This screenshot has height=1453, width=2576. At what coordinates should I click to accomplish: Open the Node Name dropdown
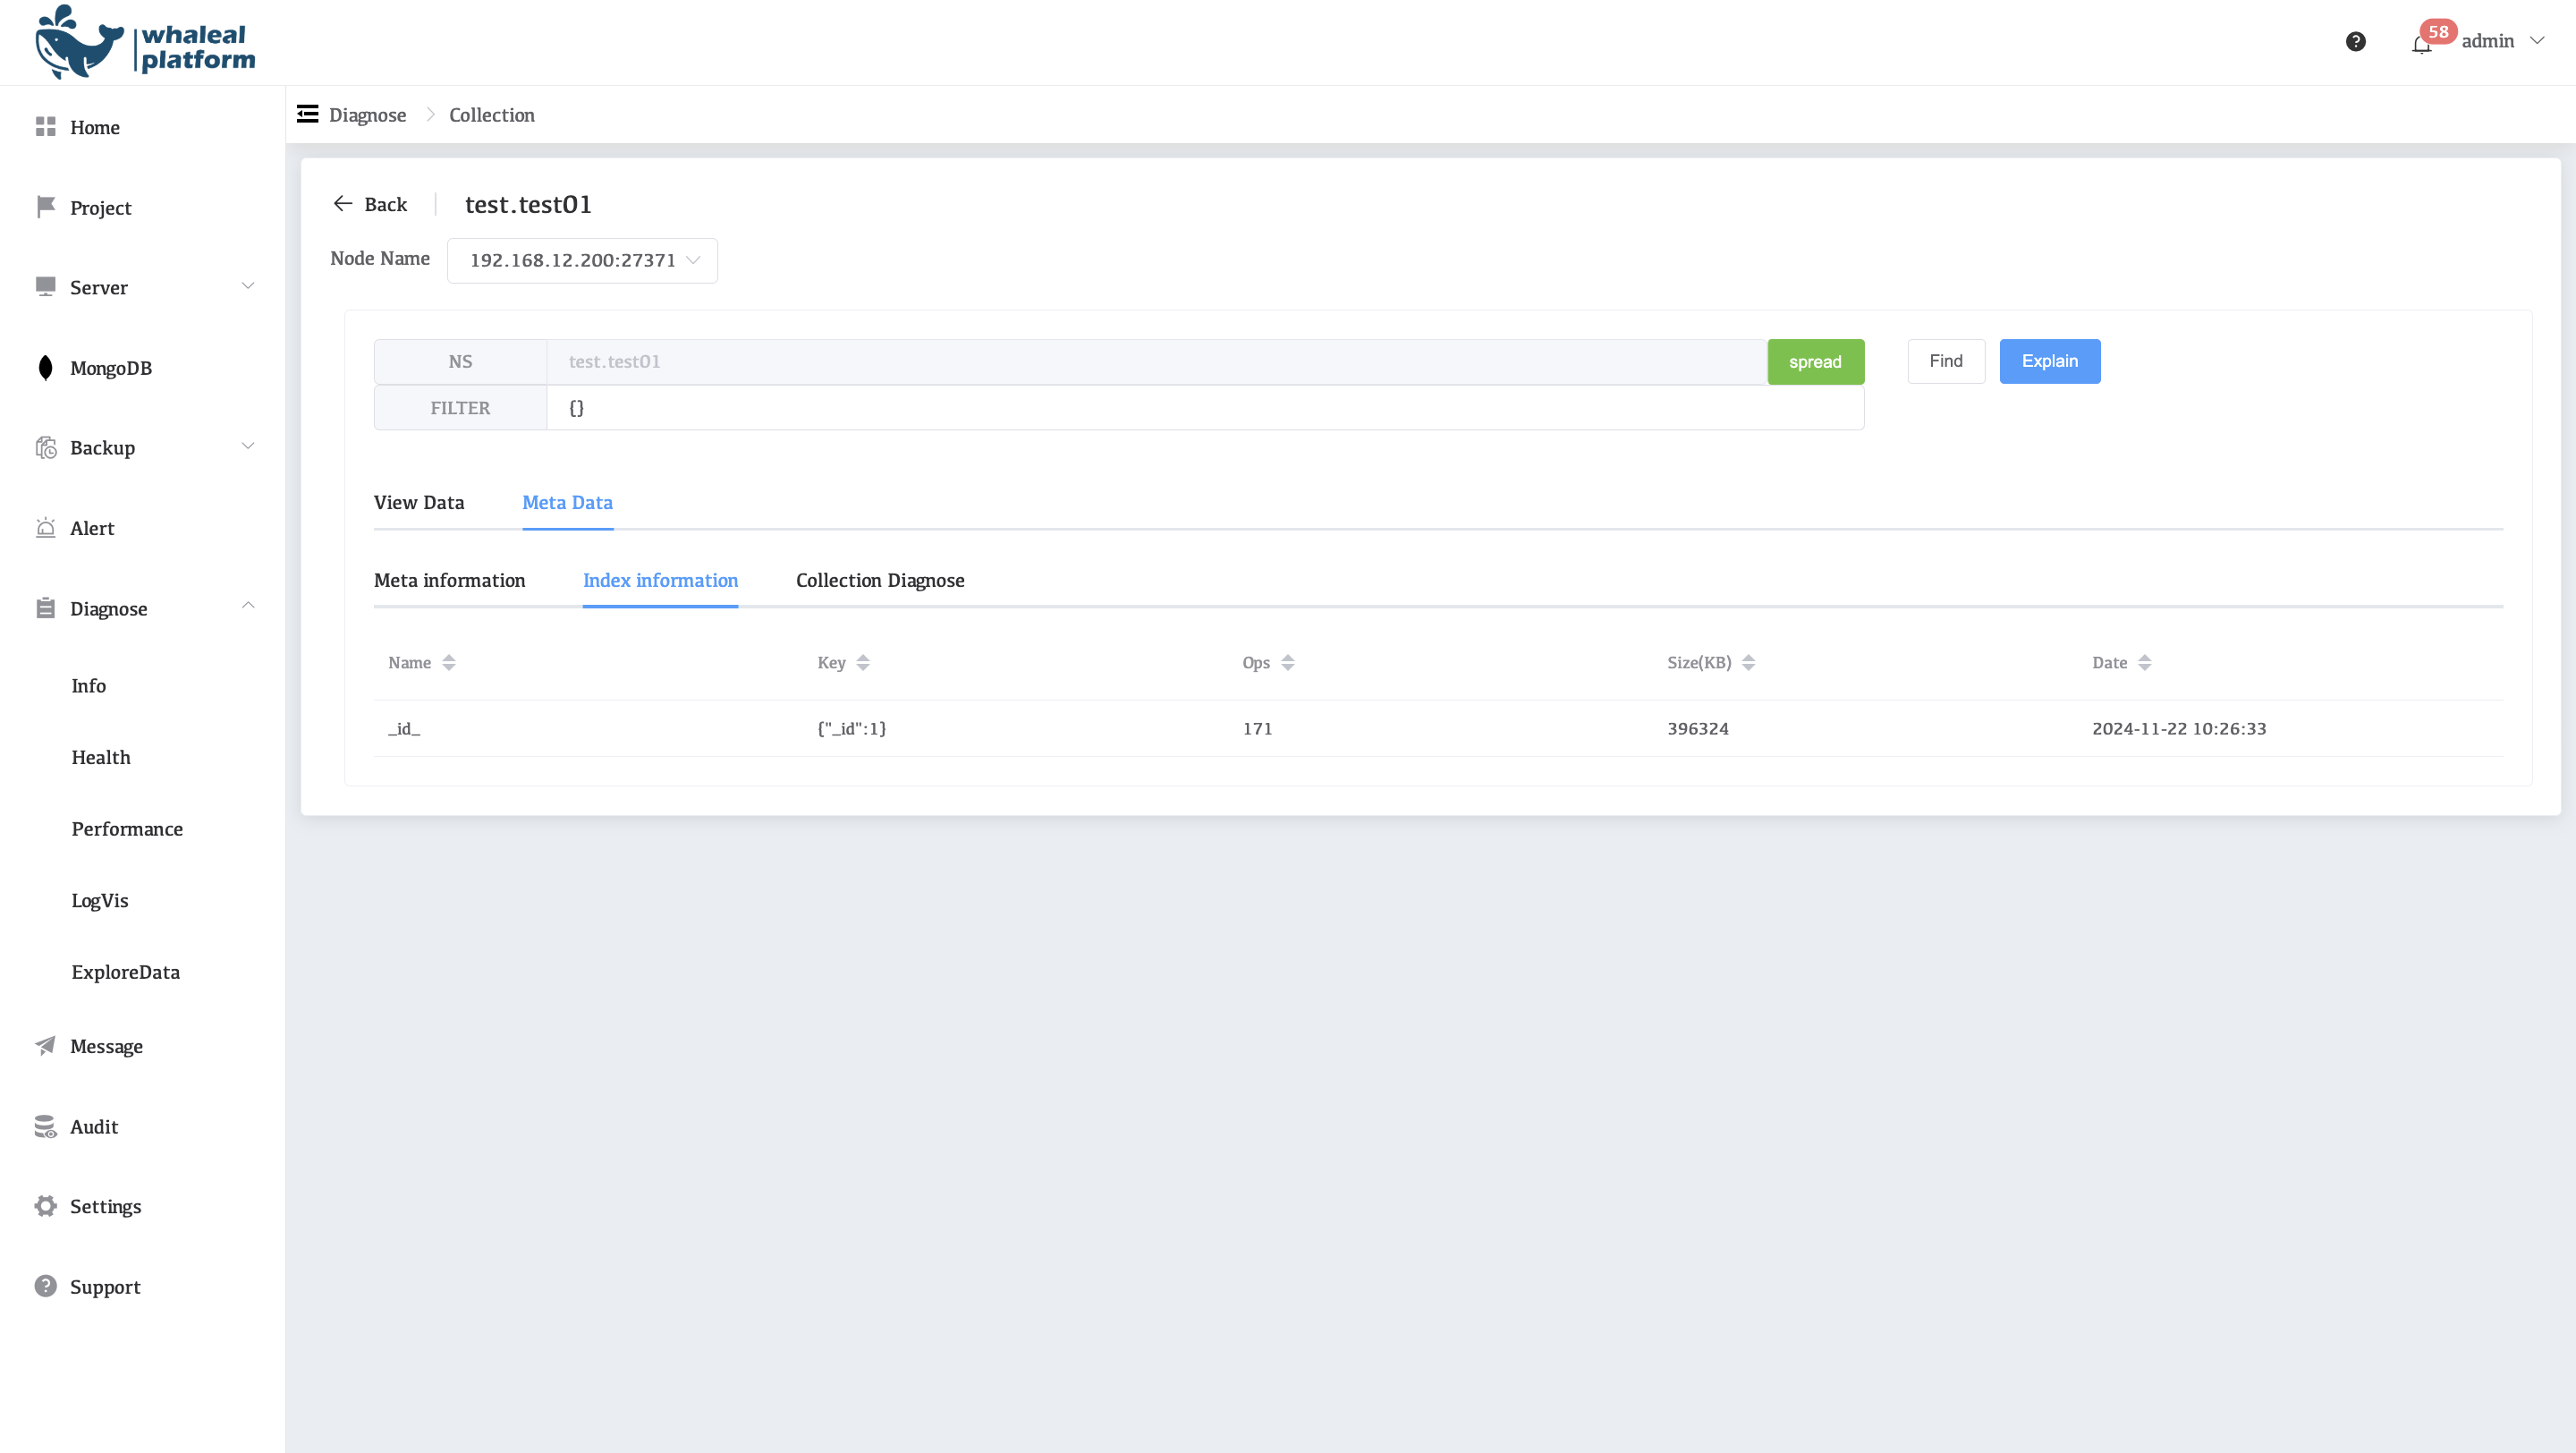point(582,261)
